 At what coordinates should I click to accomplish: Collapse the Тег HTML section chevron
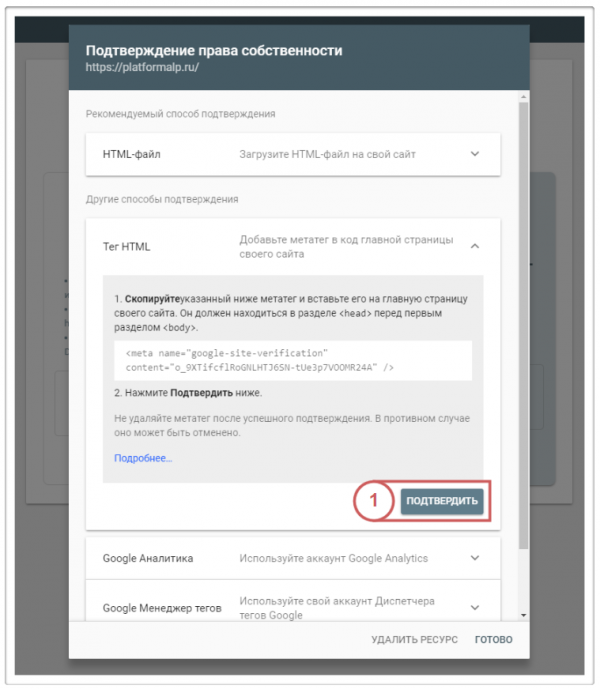click(475, 247)
